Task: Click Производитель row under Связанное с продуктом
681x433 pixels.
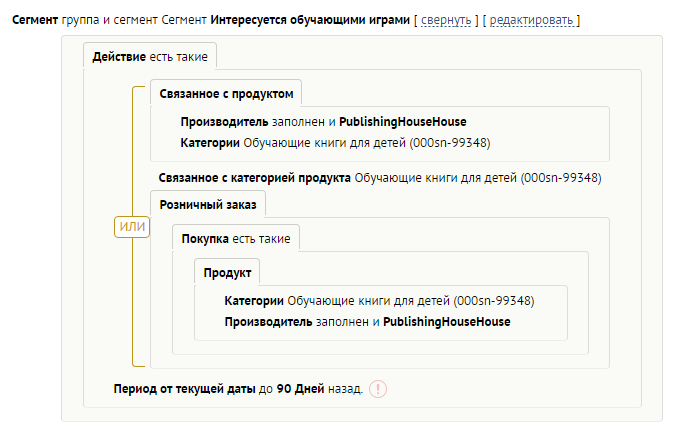Action: coord(323,122)
